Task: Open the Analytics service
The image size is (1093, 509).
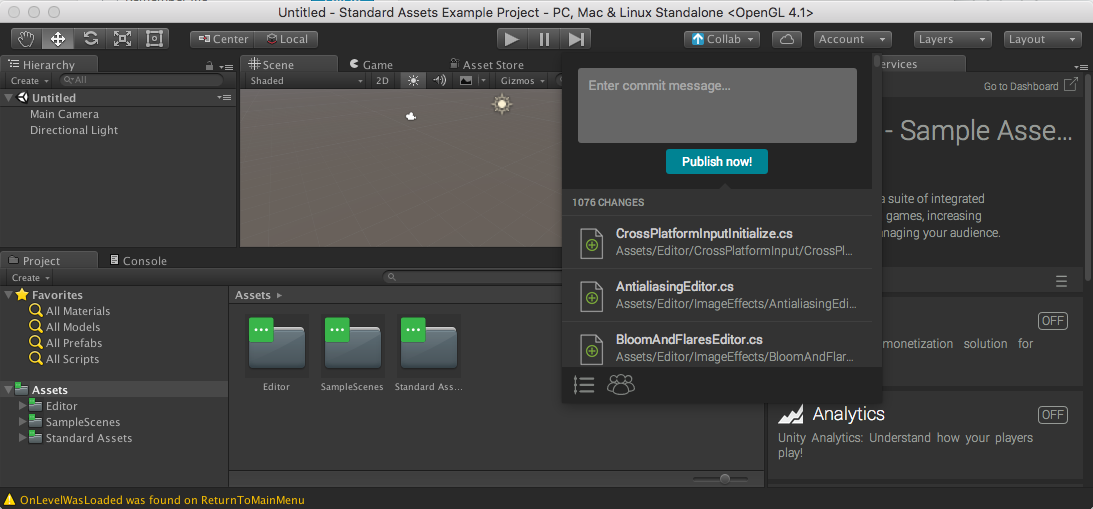Action: (x=848, y=414)
